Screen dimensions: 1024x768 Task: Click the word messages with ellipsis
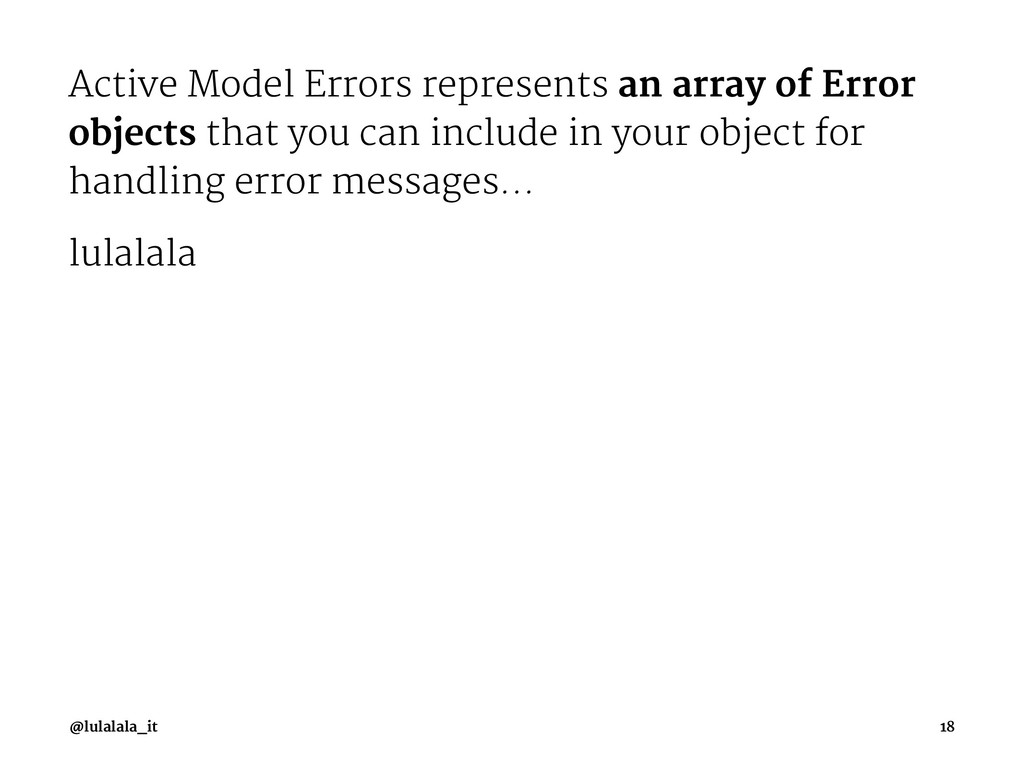pyautogui.click(x=432, y=184)
